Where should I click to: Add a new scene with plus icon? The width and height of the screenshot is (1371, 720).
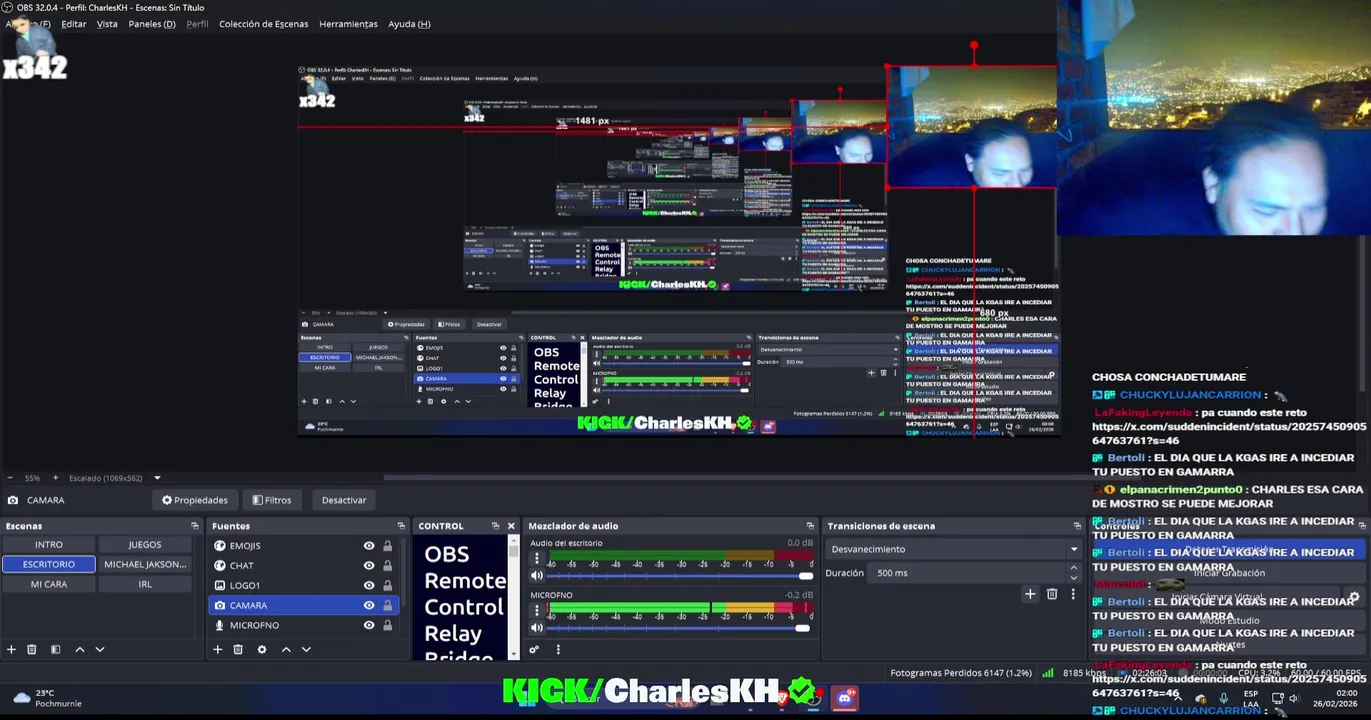pyautogui.click(x=11, y=649)
